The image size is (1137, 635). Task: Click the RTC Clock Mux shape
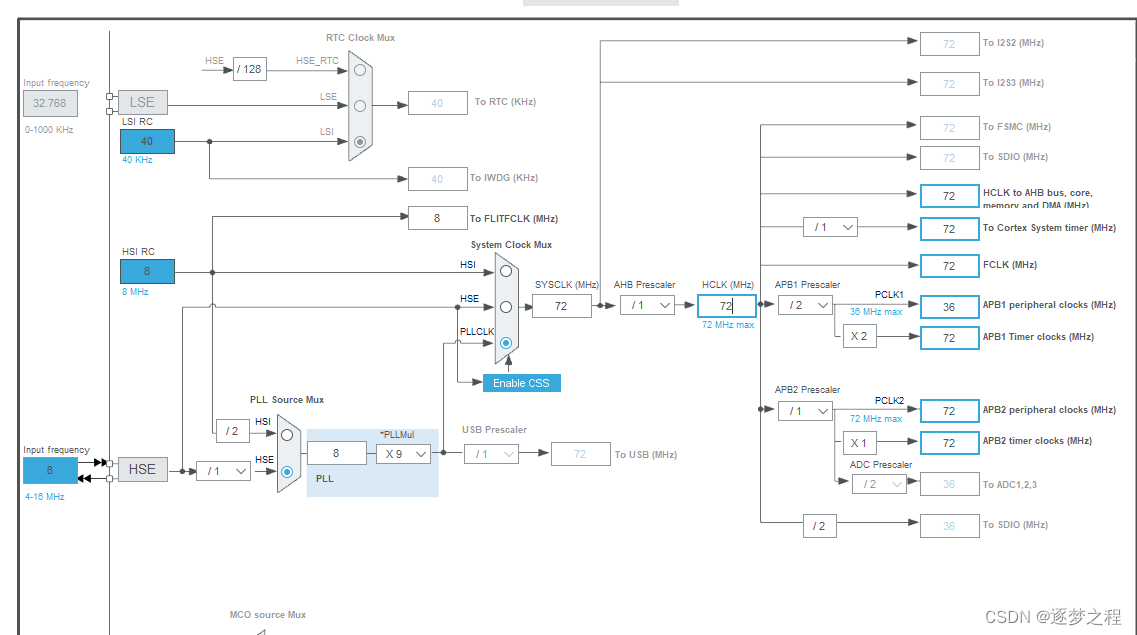click(x=360, y=105)
